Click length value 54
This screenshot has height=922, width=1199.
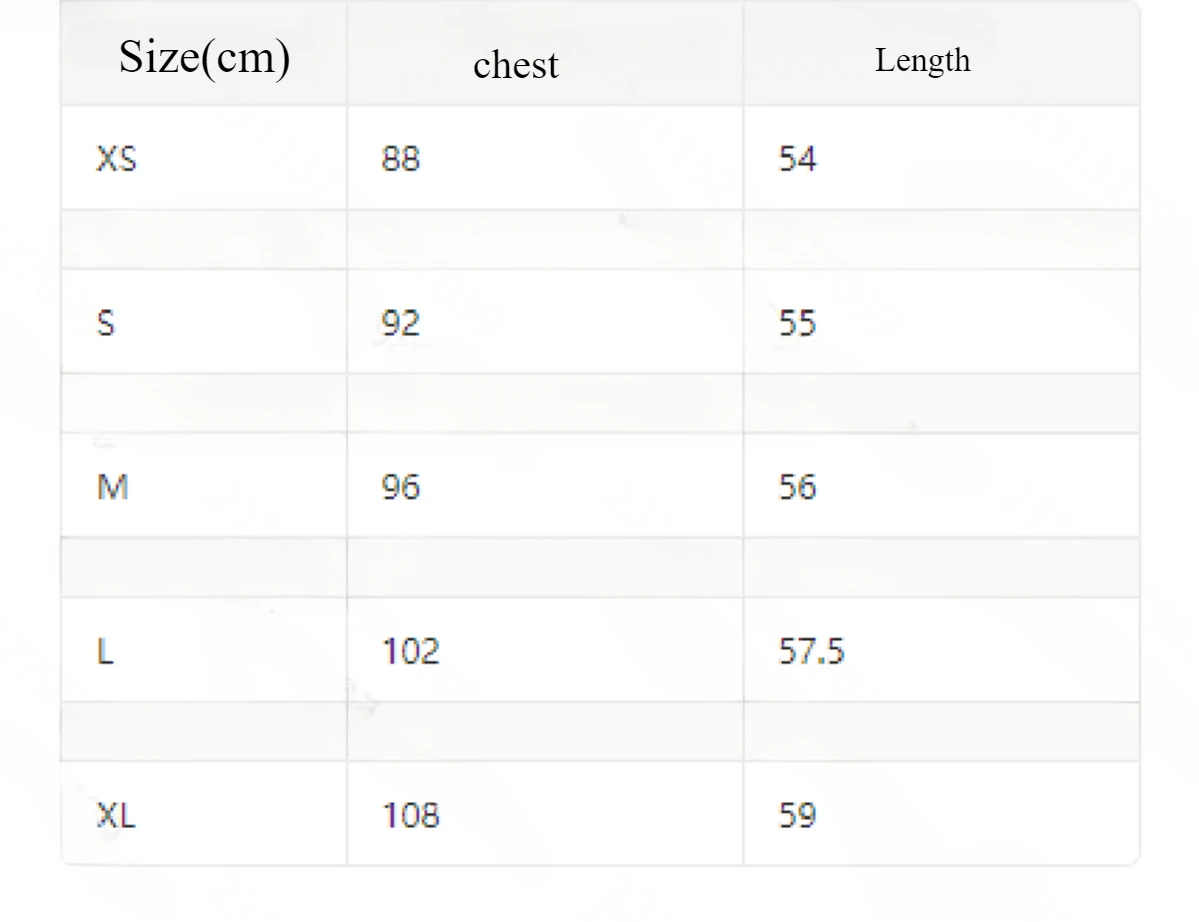click(798, 158)
